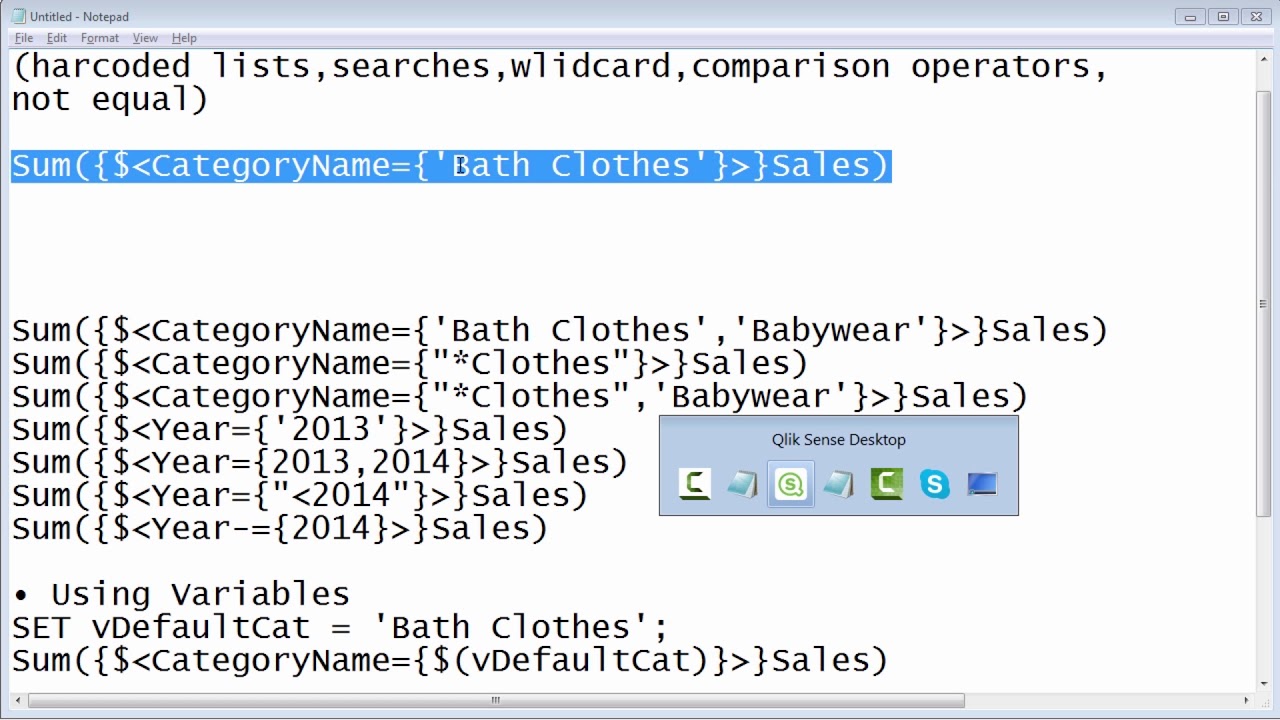The image size is (1280, 720).
Task: Maximize the Notepad window
Action: pos(1223,16)
